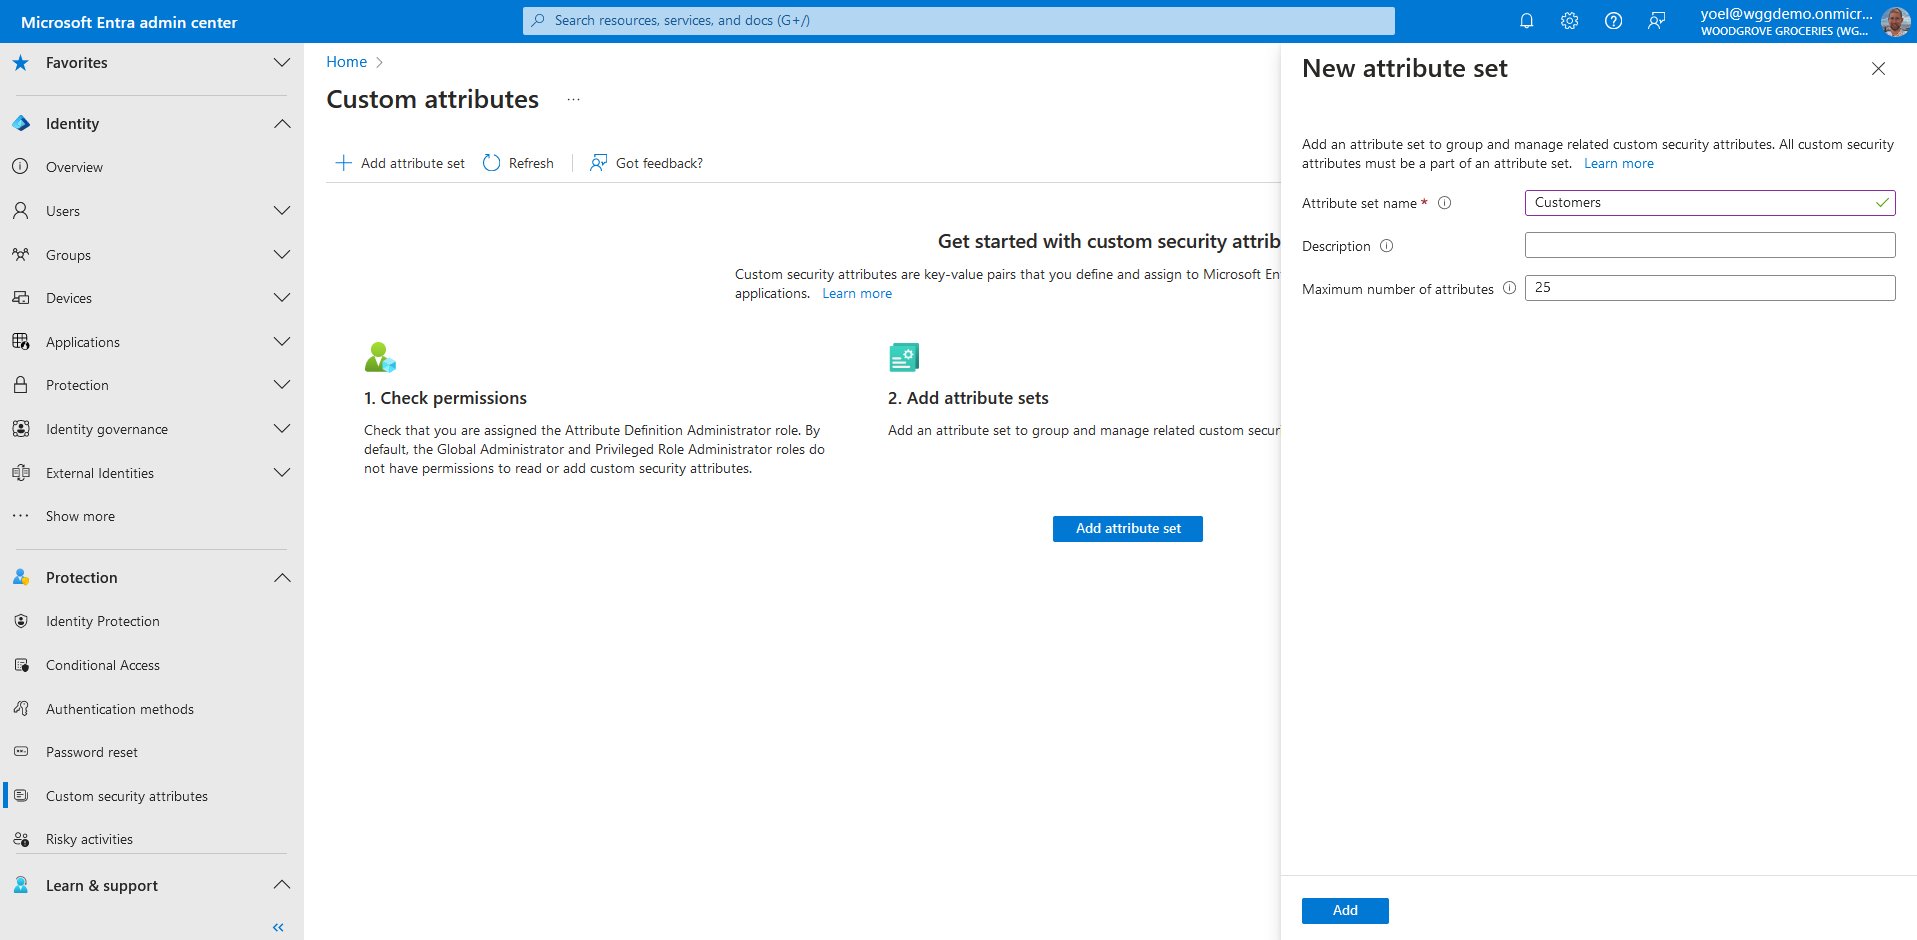Screen dimensions: 1917x940
Task: Click the Refresh toolbar button
Action: [518, 163]
